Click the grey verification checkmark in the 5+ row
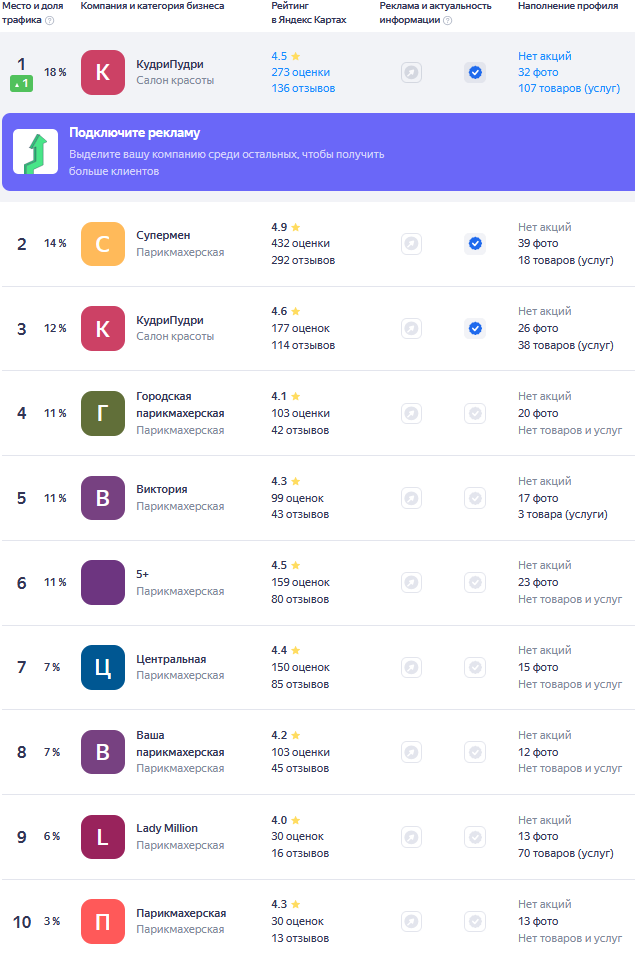 pyautogui.click(x=475, y=582)
